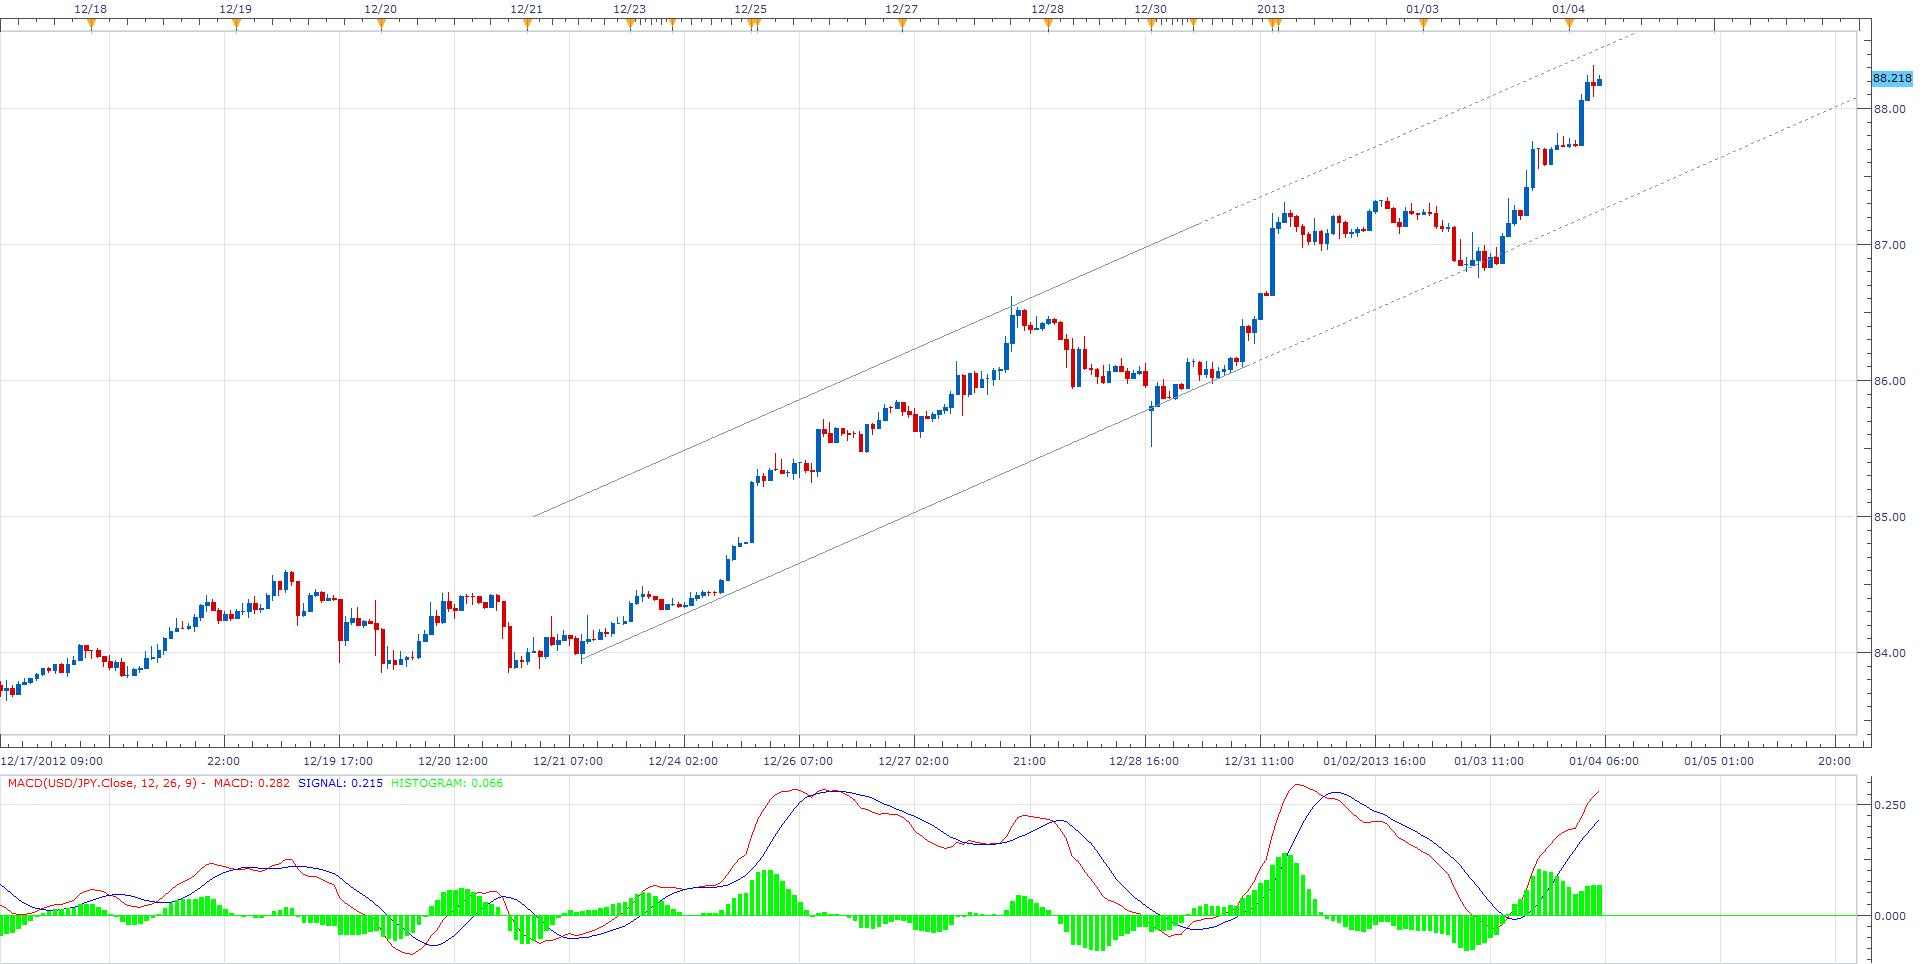This screenshot has width=1928, height=964.
Task: Click the 21:00 time axis label
Action: coord(1030,761)
